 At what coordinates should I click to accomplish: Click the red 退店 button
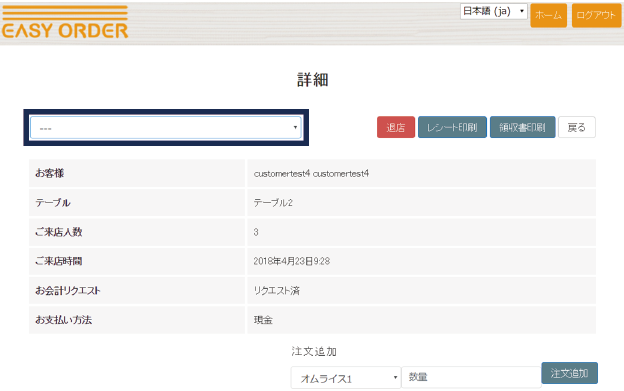[x=396, y=127]
